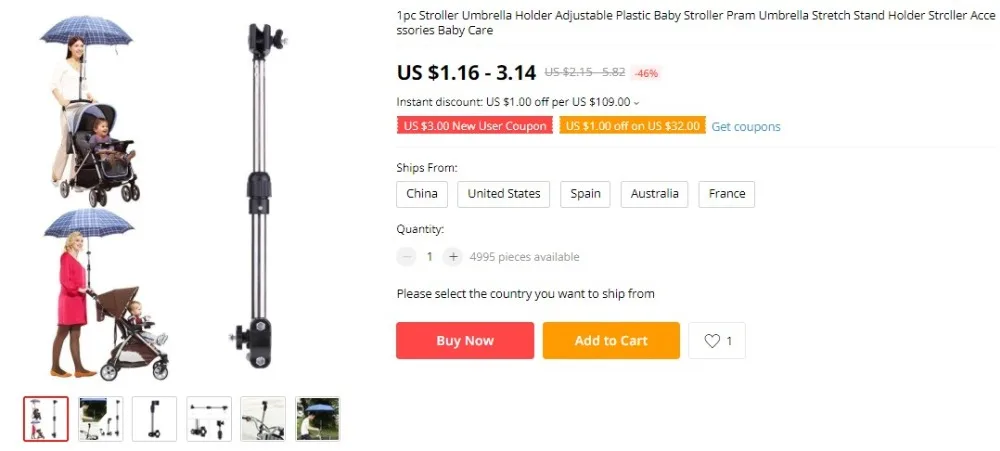Increase quantity with the plus icon
The width and height of the screenshot is (1000, 451).
point(453,256)
